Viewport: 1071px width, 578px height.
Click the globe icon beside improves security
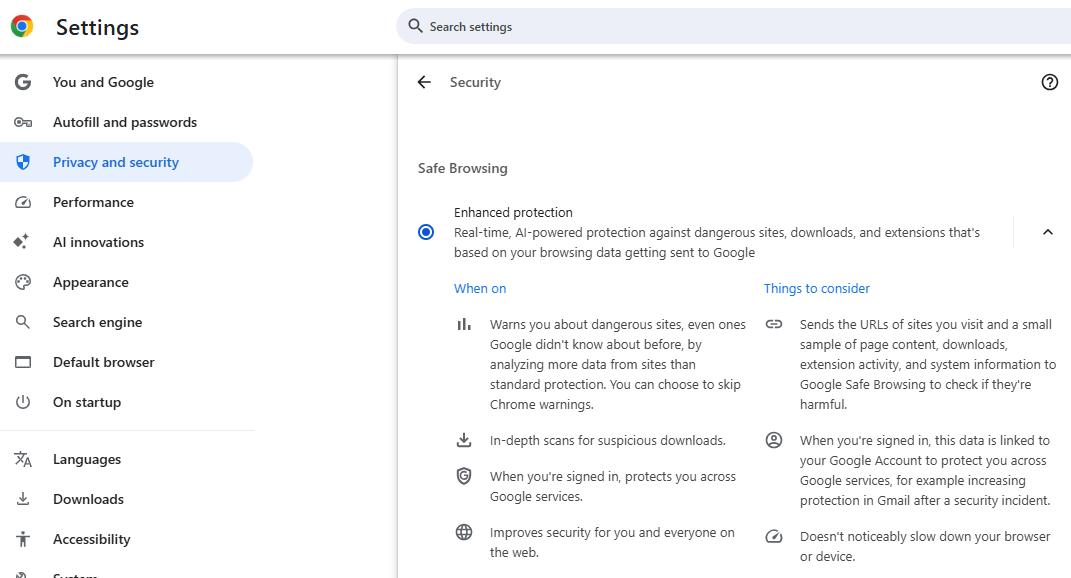point(464,532)
